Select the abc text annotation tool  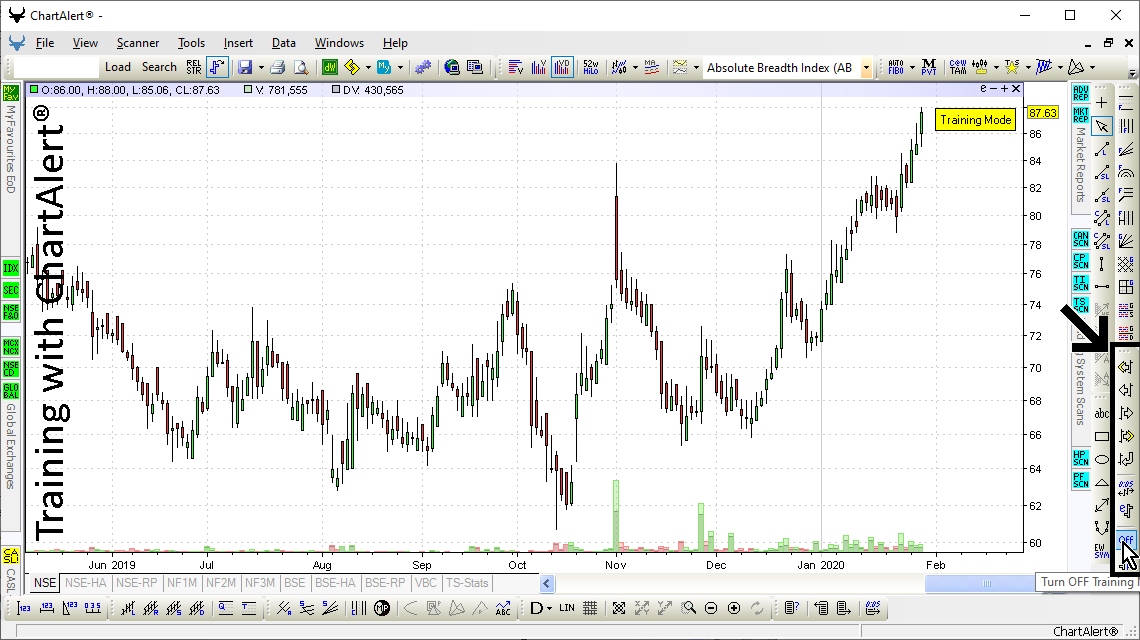tap(1102, 413)
